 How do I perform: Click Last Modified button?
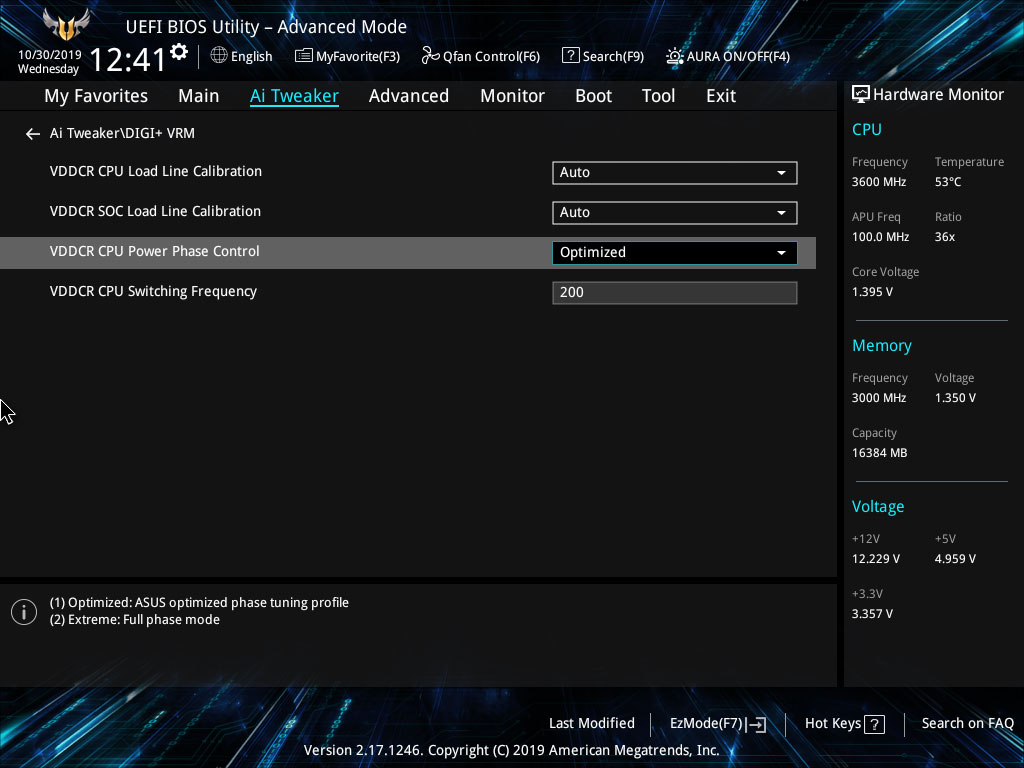point(592,723)
